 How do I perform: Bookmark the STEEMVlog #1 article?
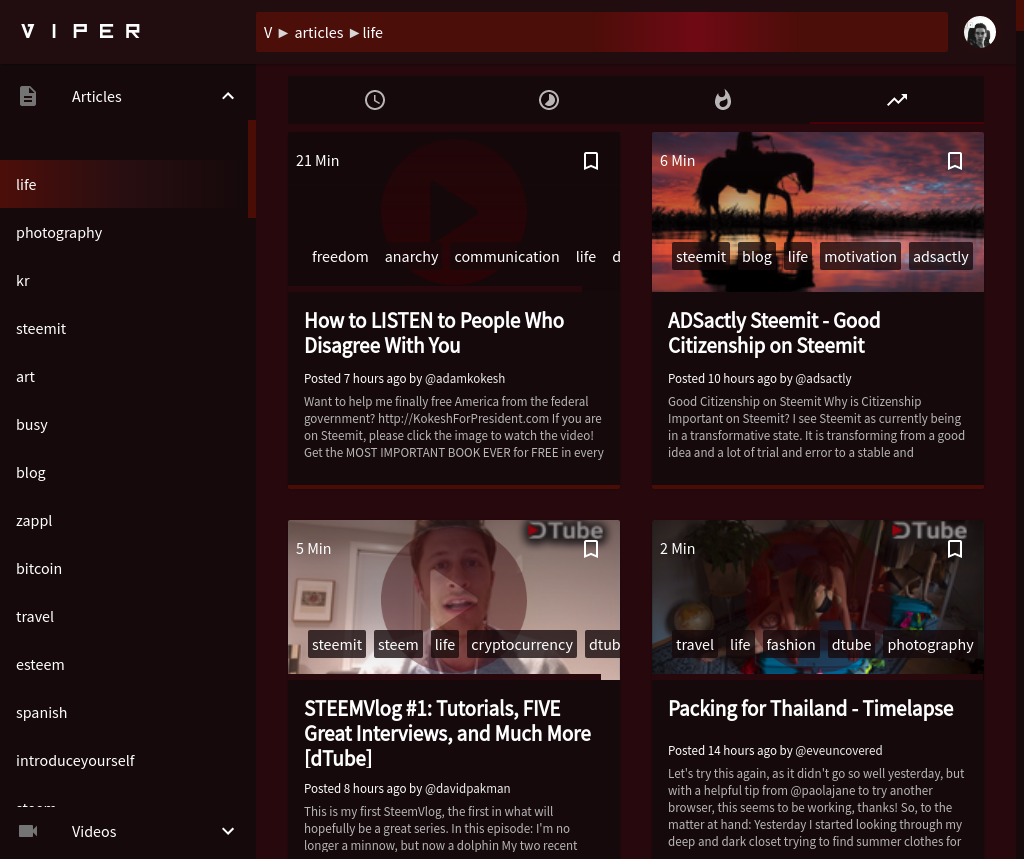pyautogui.click(x=591, y=549)
